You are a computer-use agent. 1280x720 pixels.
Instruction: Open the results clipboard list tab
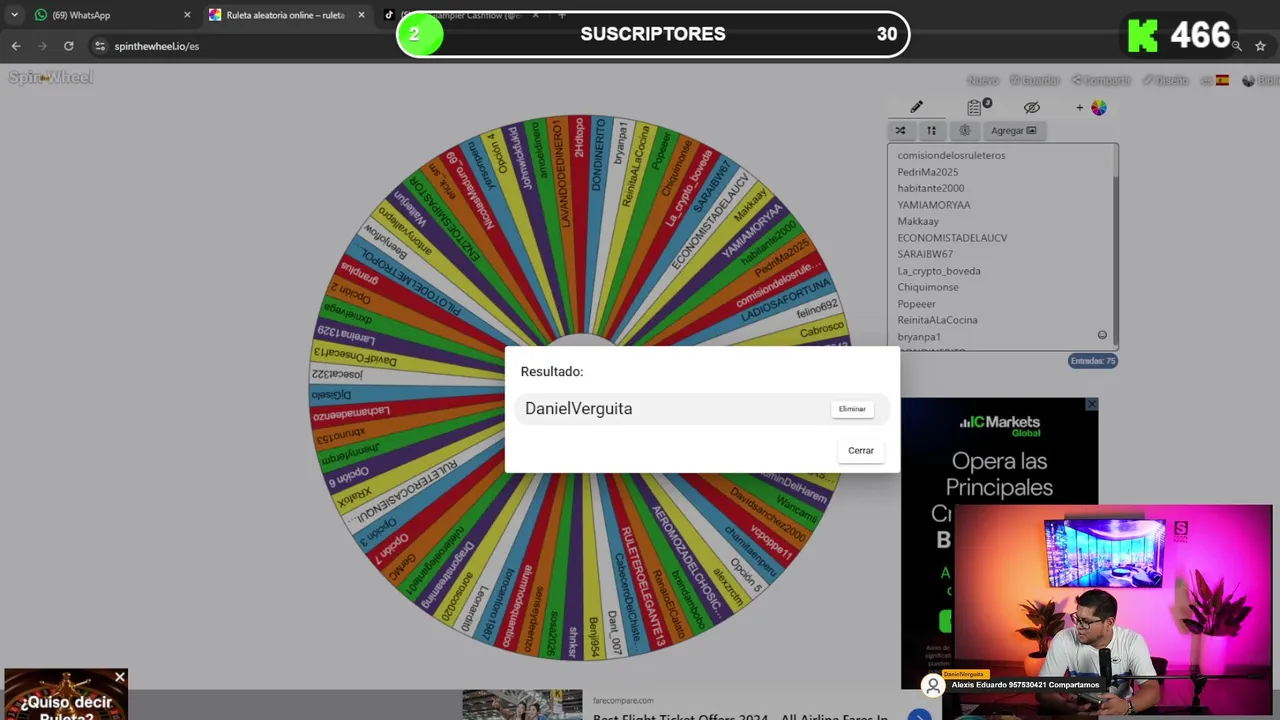click(x=976, y=107)
